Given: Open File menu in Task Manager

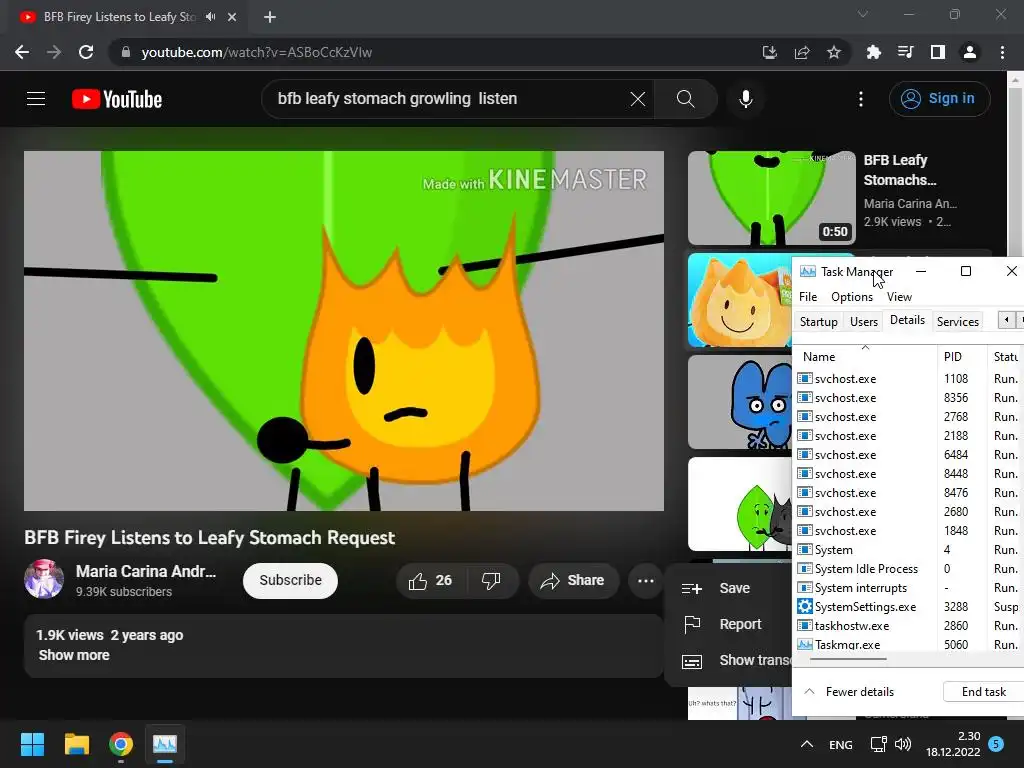Looking at the screenshot, I should [808, 296].
